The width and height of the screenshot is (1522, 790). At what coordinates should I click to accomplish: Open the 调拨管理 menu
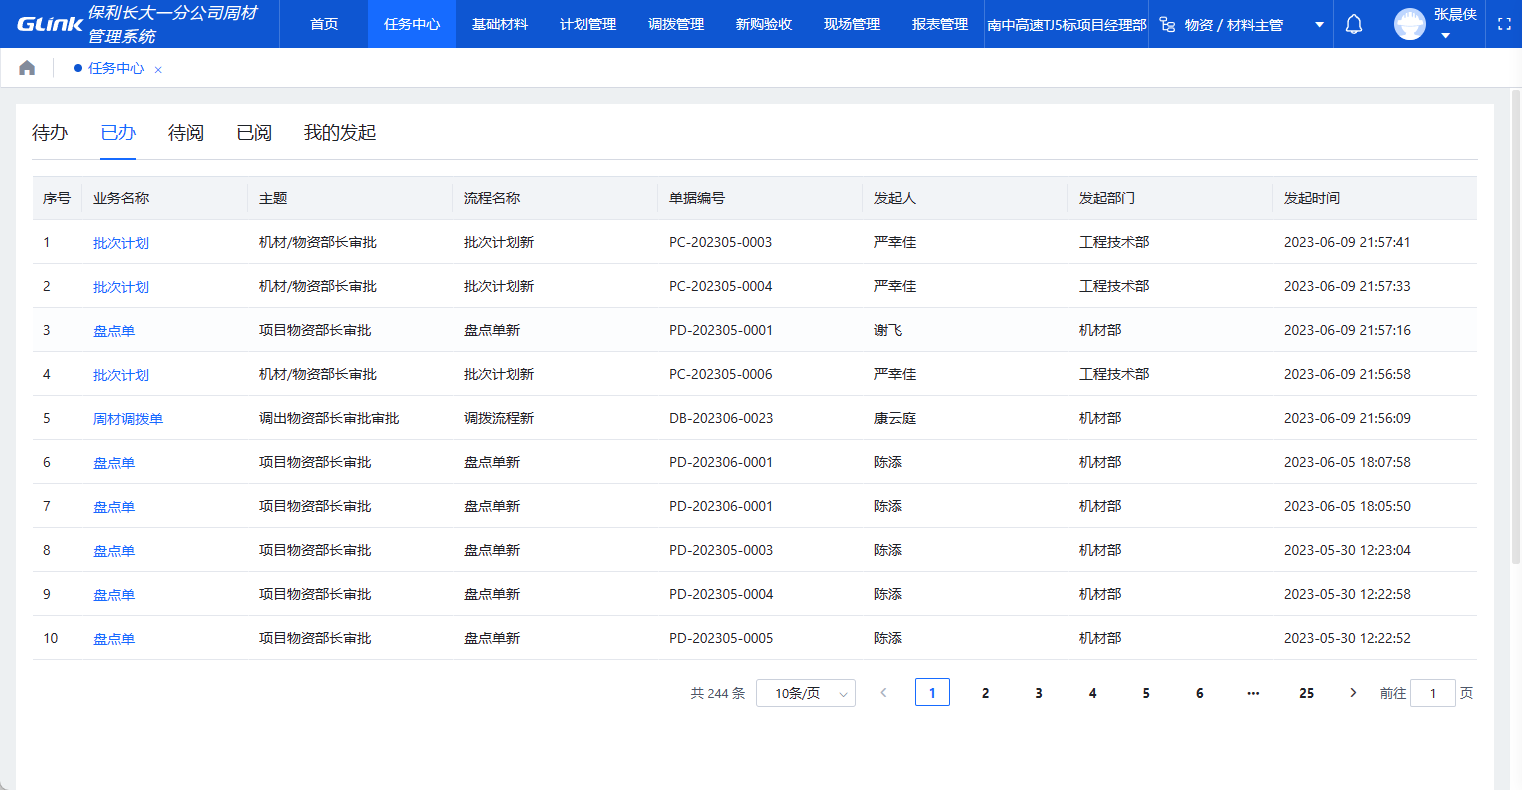[x=675, y=23]
